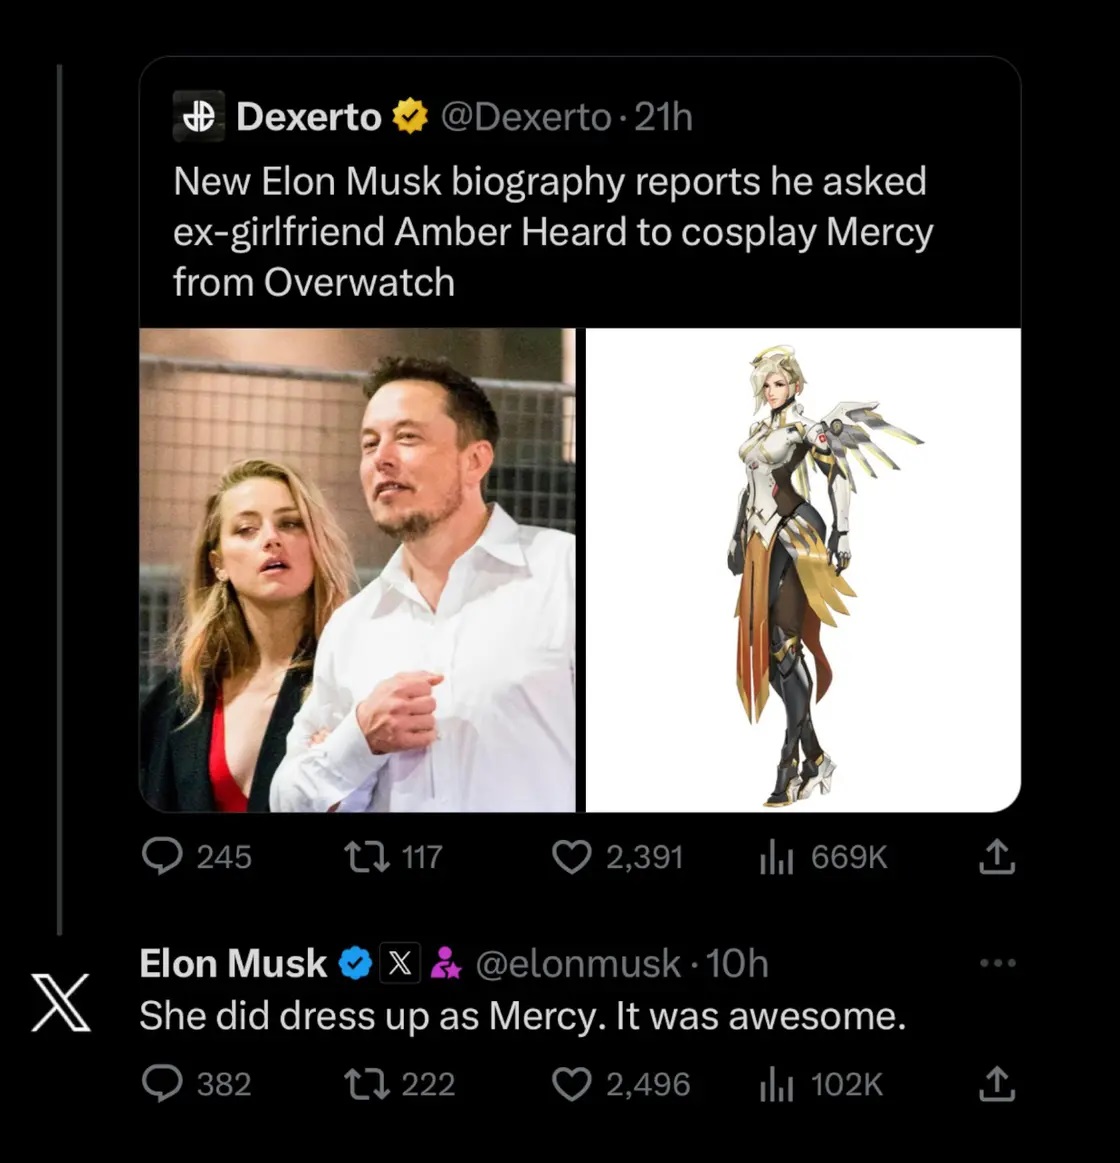Image resolution: width=1120 pixels, height=1163 pixels.
Task: Reply to Elon Musk's tweet
Action: click(x=163, y=1084)
